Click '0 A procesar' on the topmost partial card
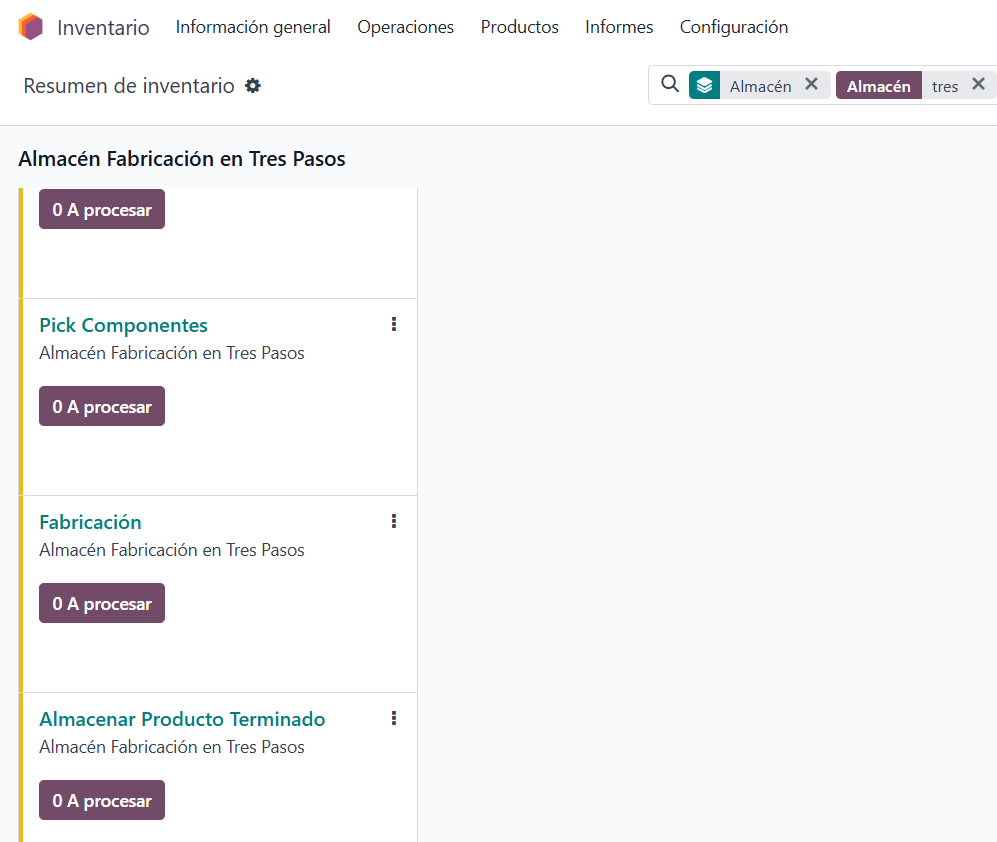Viewport: 997px width, 842px height. click(102, 209)
